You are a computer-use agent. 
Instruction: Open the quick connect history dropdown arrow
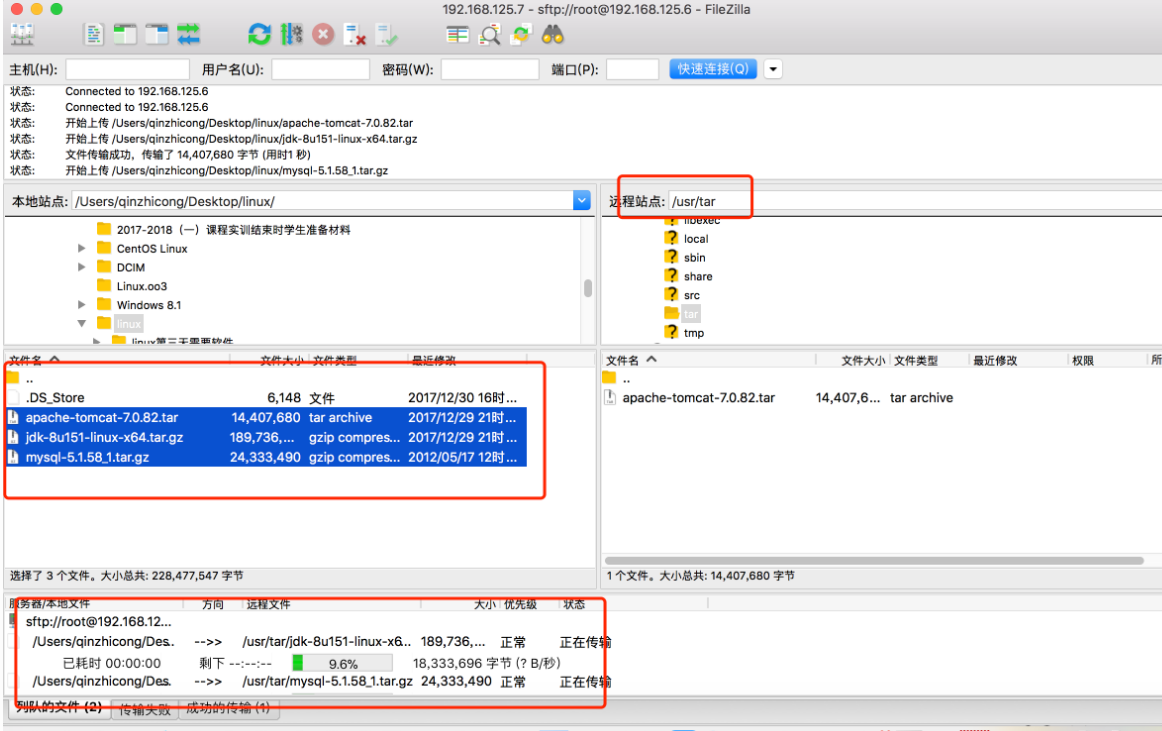[x=773, y=70]
